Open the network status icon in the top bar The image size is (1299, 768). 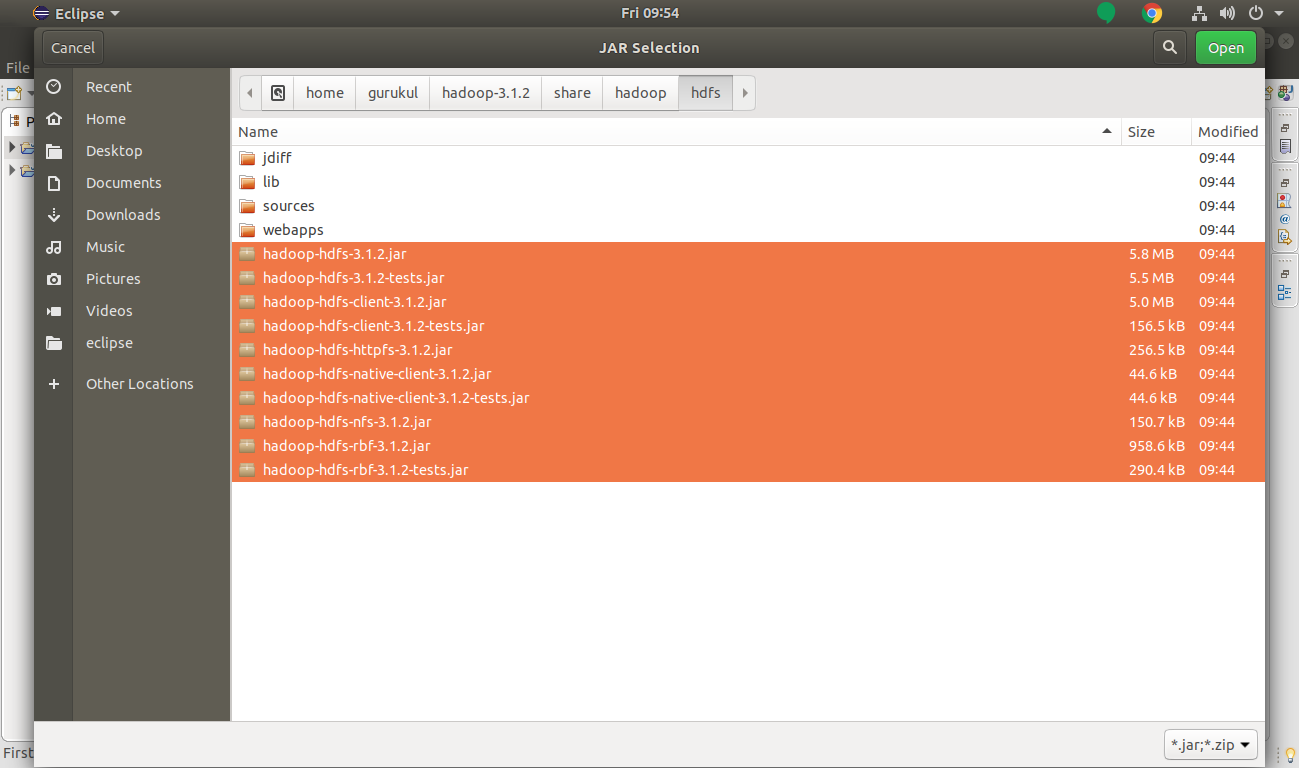click(x=1200, y=13)
